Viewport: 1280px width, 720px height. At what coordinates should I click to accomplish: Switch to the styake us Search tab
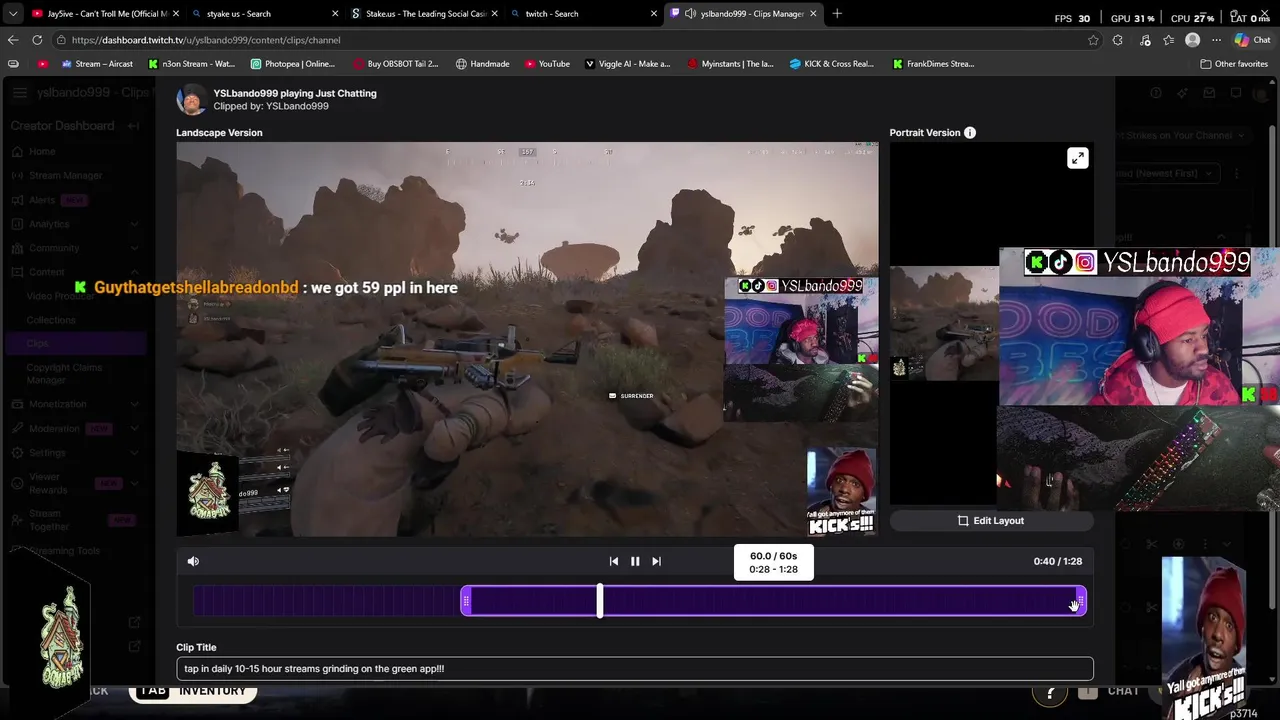click(264, 13)
